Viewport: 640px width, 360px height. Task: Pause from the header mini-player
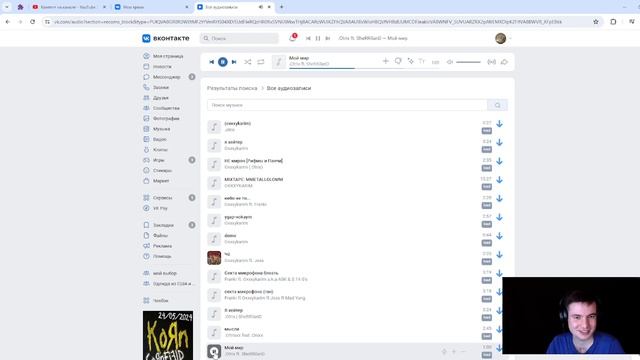pos(318,38)
